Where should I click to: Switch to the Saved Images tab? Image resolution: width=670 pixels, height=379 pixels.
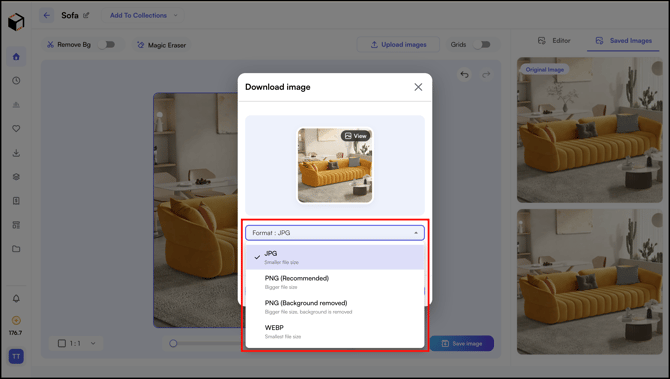click(623, 41)
